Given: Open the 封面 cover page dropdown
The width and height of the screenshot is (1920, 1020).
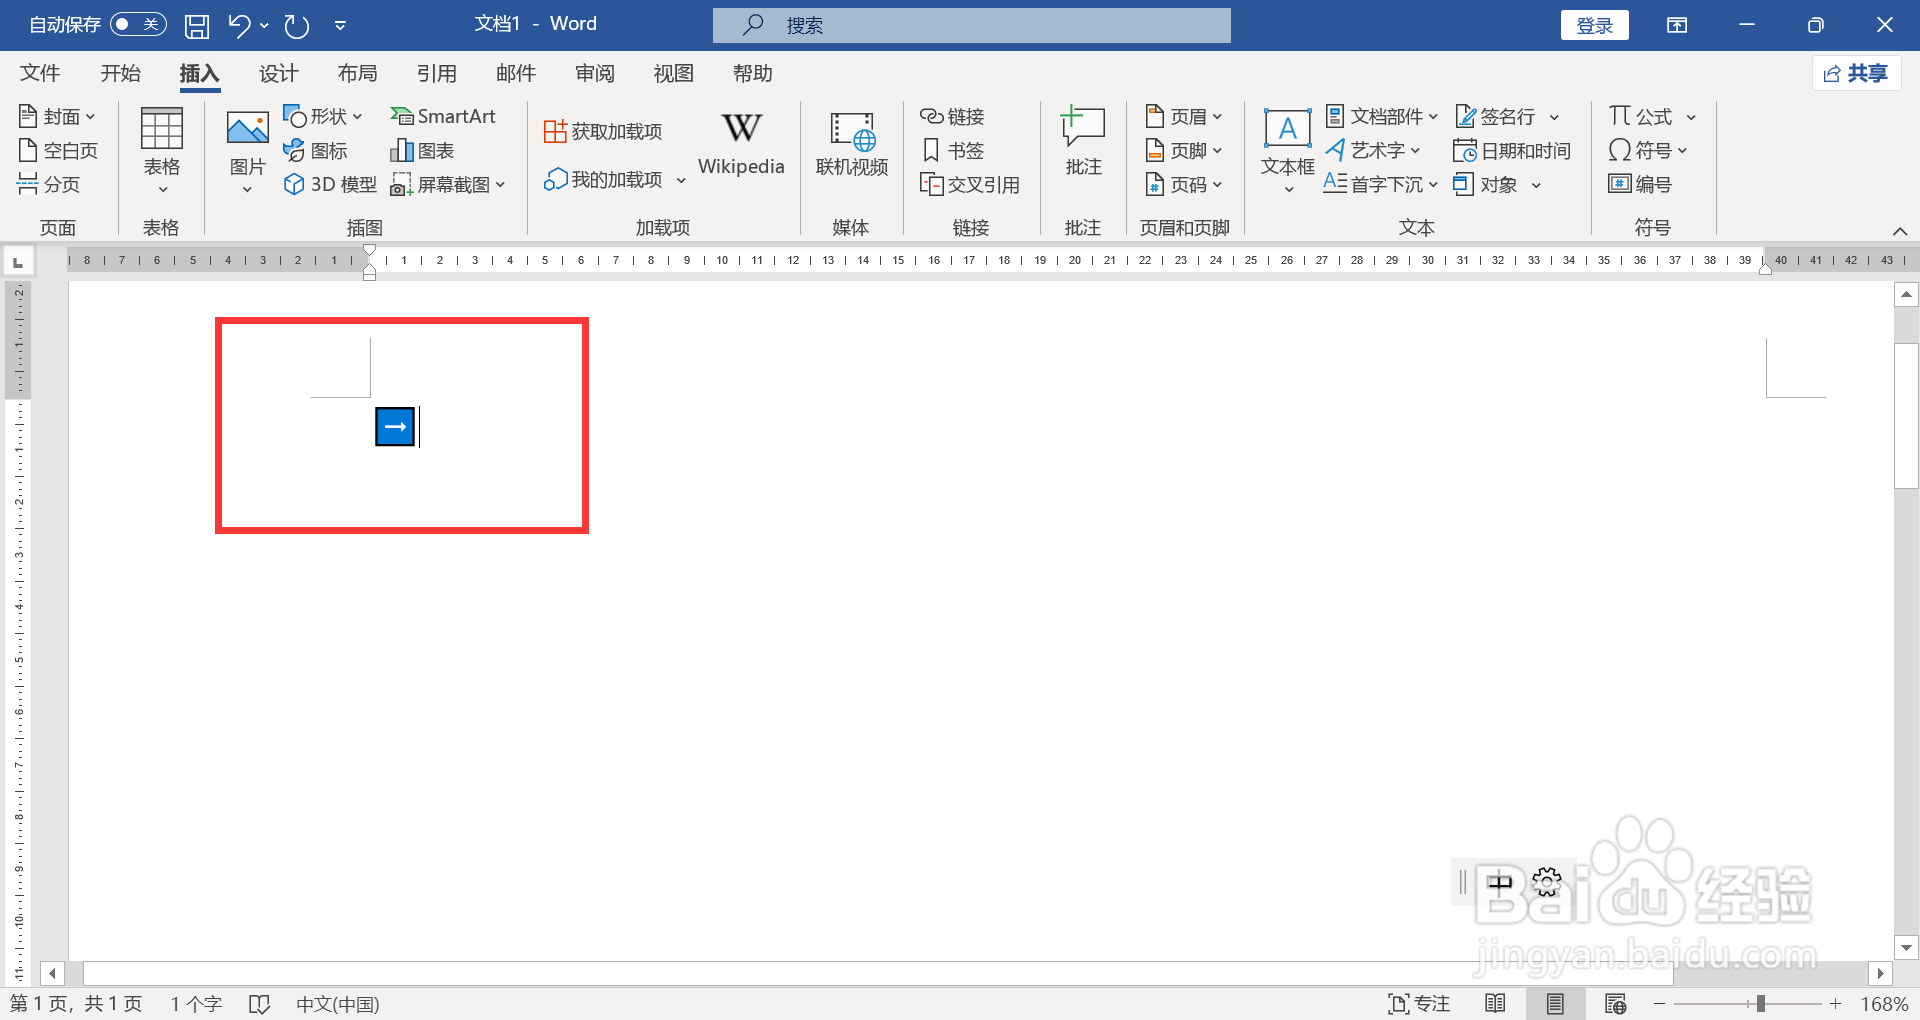Looking at the screenshot, I should coord(57,116).
